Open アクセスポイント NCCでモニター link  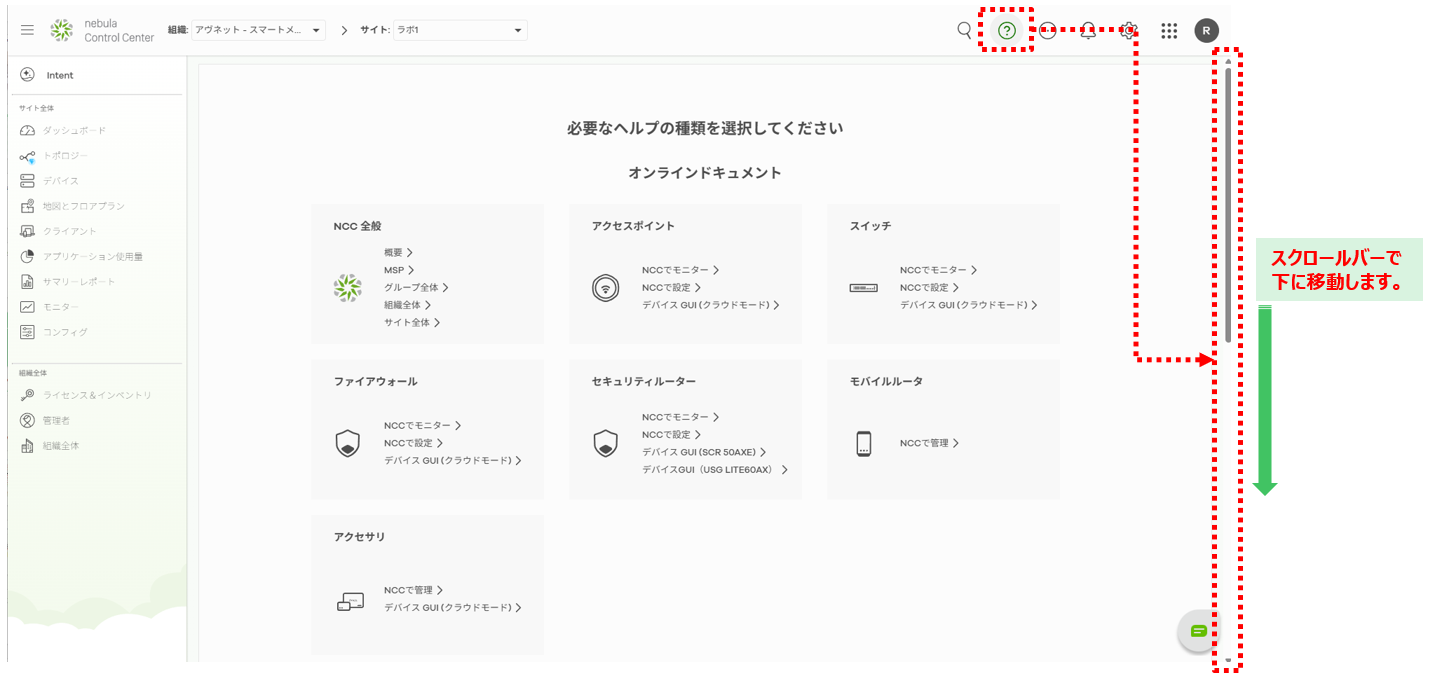click(680, 270)
